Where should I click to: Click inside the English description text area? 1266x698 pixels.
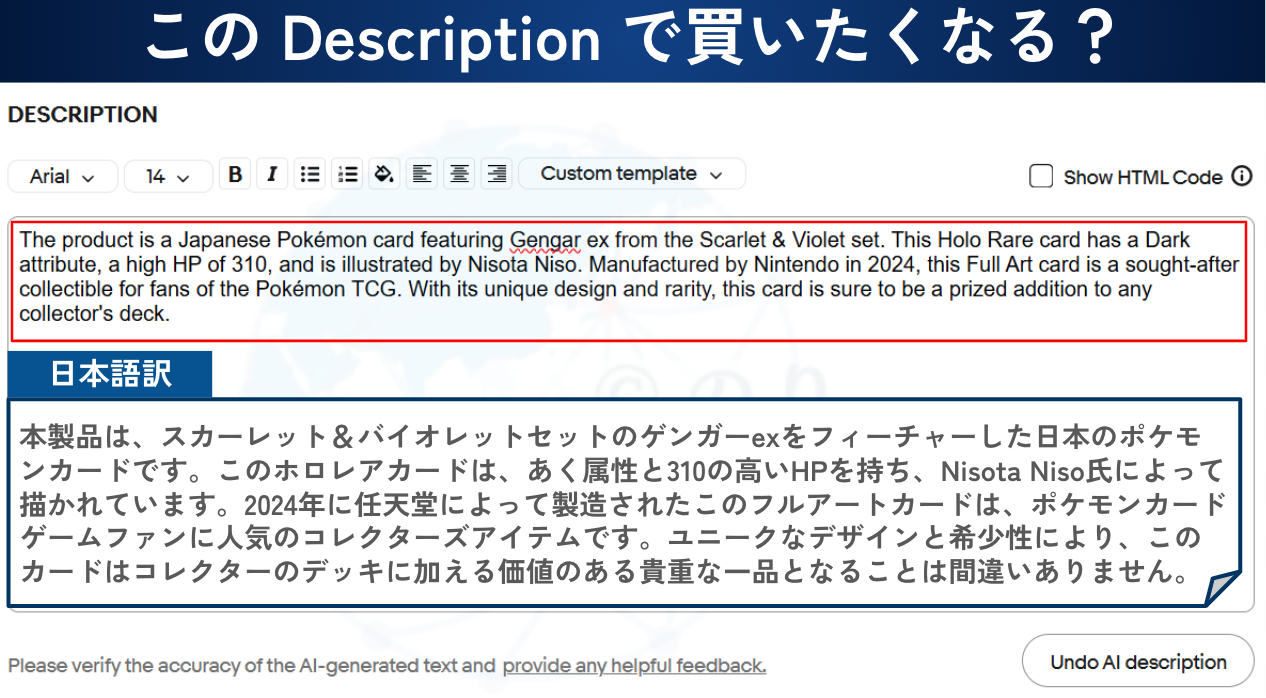point(629,281)
